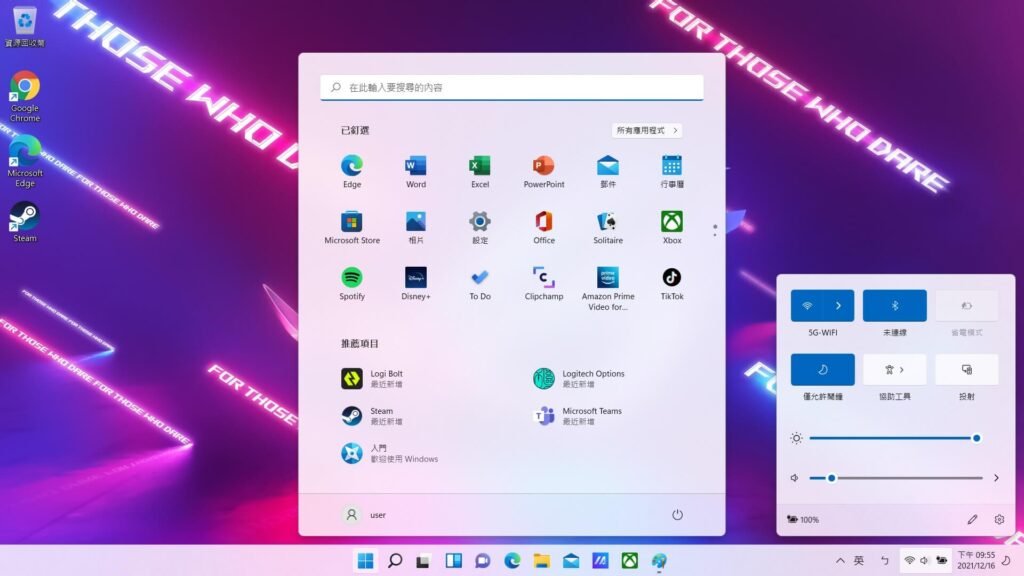The height and width of the screenshot is (576, 1024).
Task: Open Xbox app on taskbar
Action: [630, 560]
